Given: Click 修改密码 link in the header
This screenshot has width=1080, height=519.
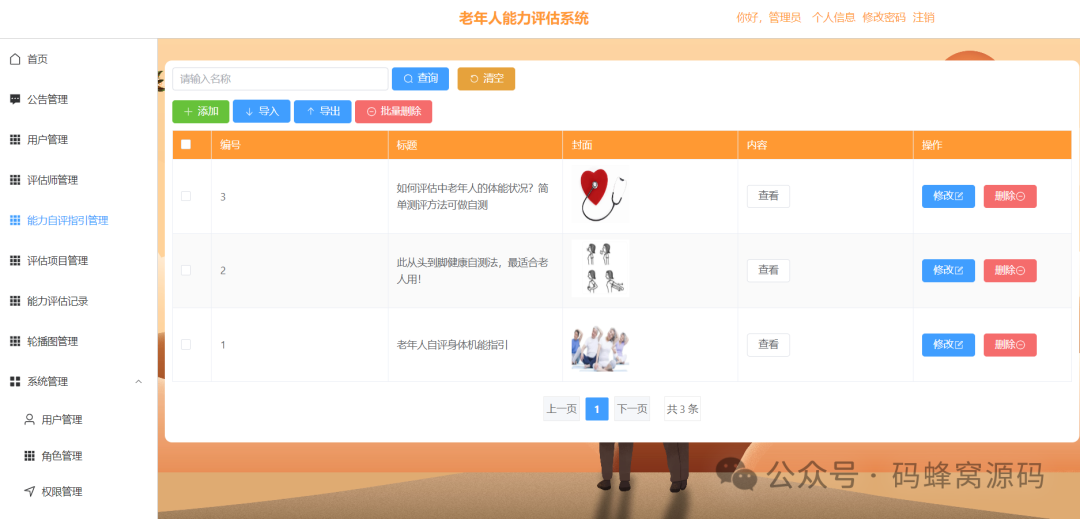Looking at the screenshot, I should click(884, 18).
